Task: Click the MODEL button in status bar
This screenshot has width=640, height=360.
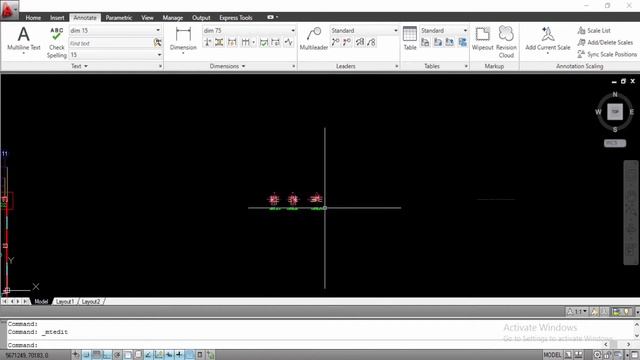Action: click(x=552, y=355)
